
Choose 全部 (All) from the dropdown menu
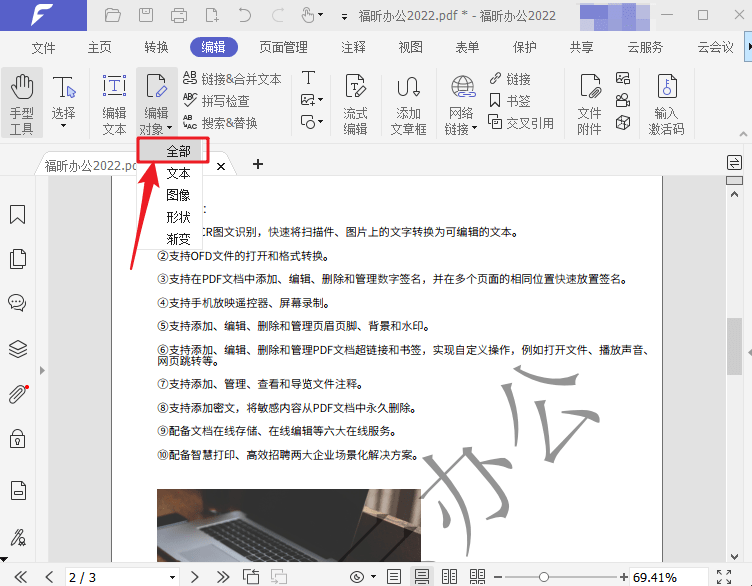178,151
